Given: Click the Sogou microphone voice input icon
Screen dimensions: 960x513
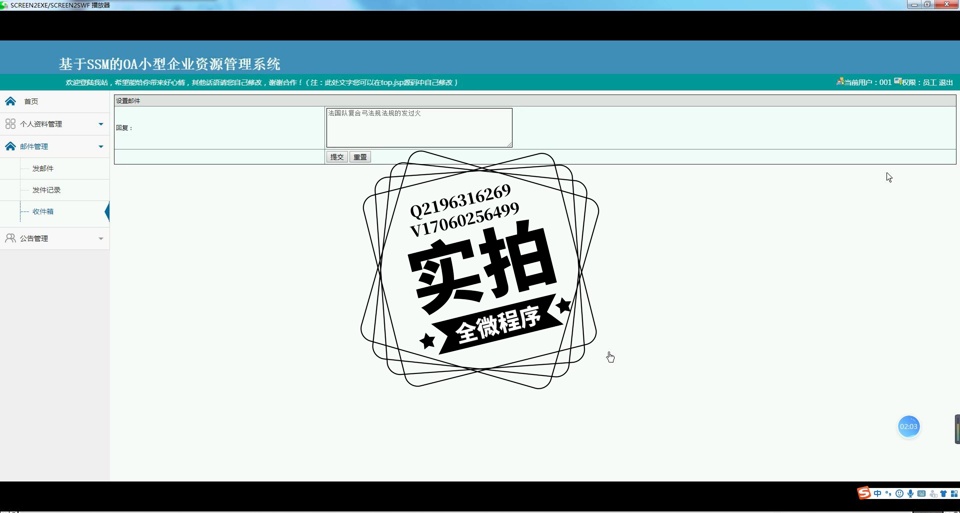Looking at the screenshot, I should (910, 493).
